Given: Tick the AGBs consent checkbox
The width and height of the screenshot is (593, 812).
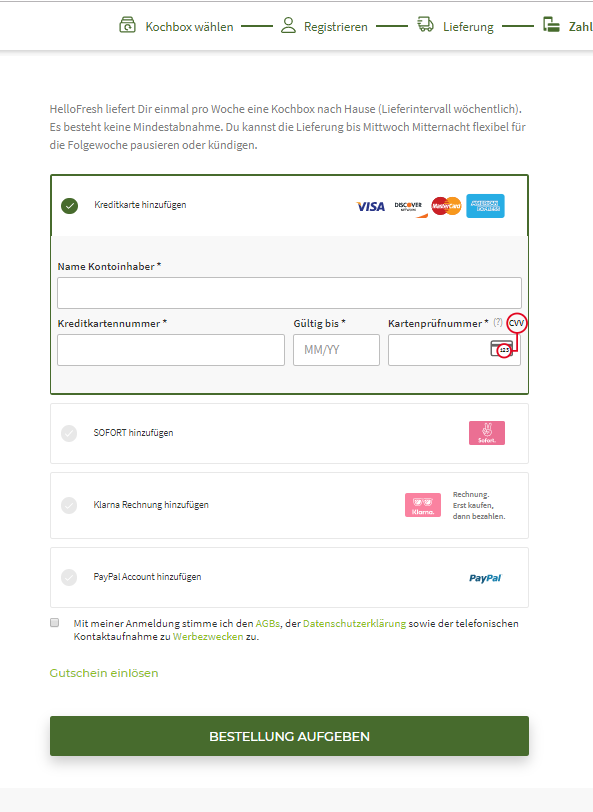Looking at the screenshot, I should pos(54,622).
